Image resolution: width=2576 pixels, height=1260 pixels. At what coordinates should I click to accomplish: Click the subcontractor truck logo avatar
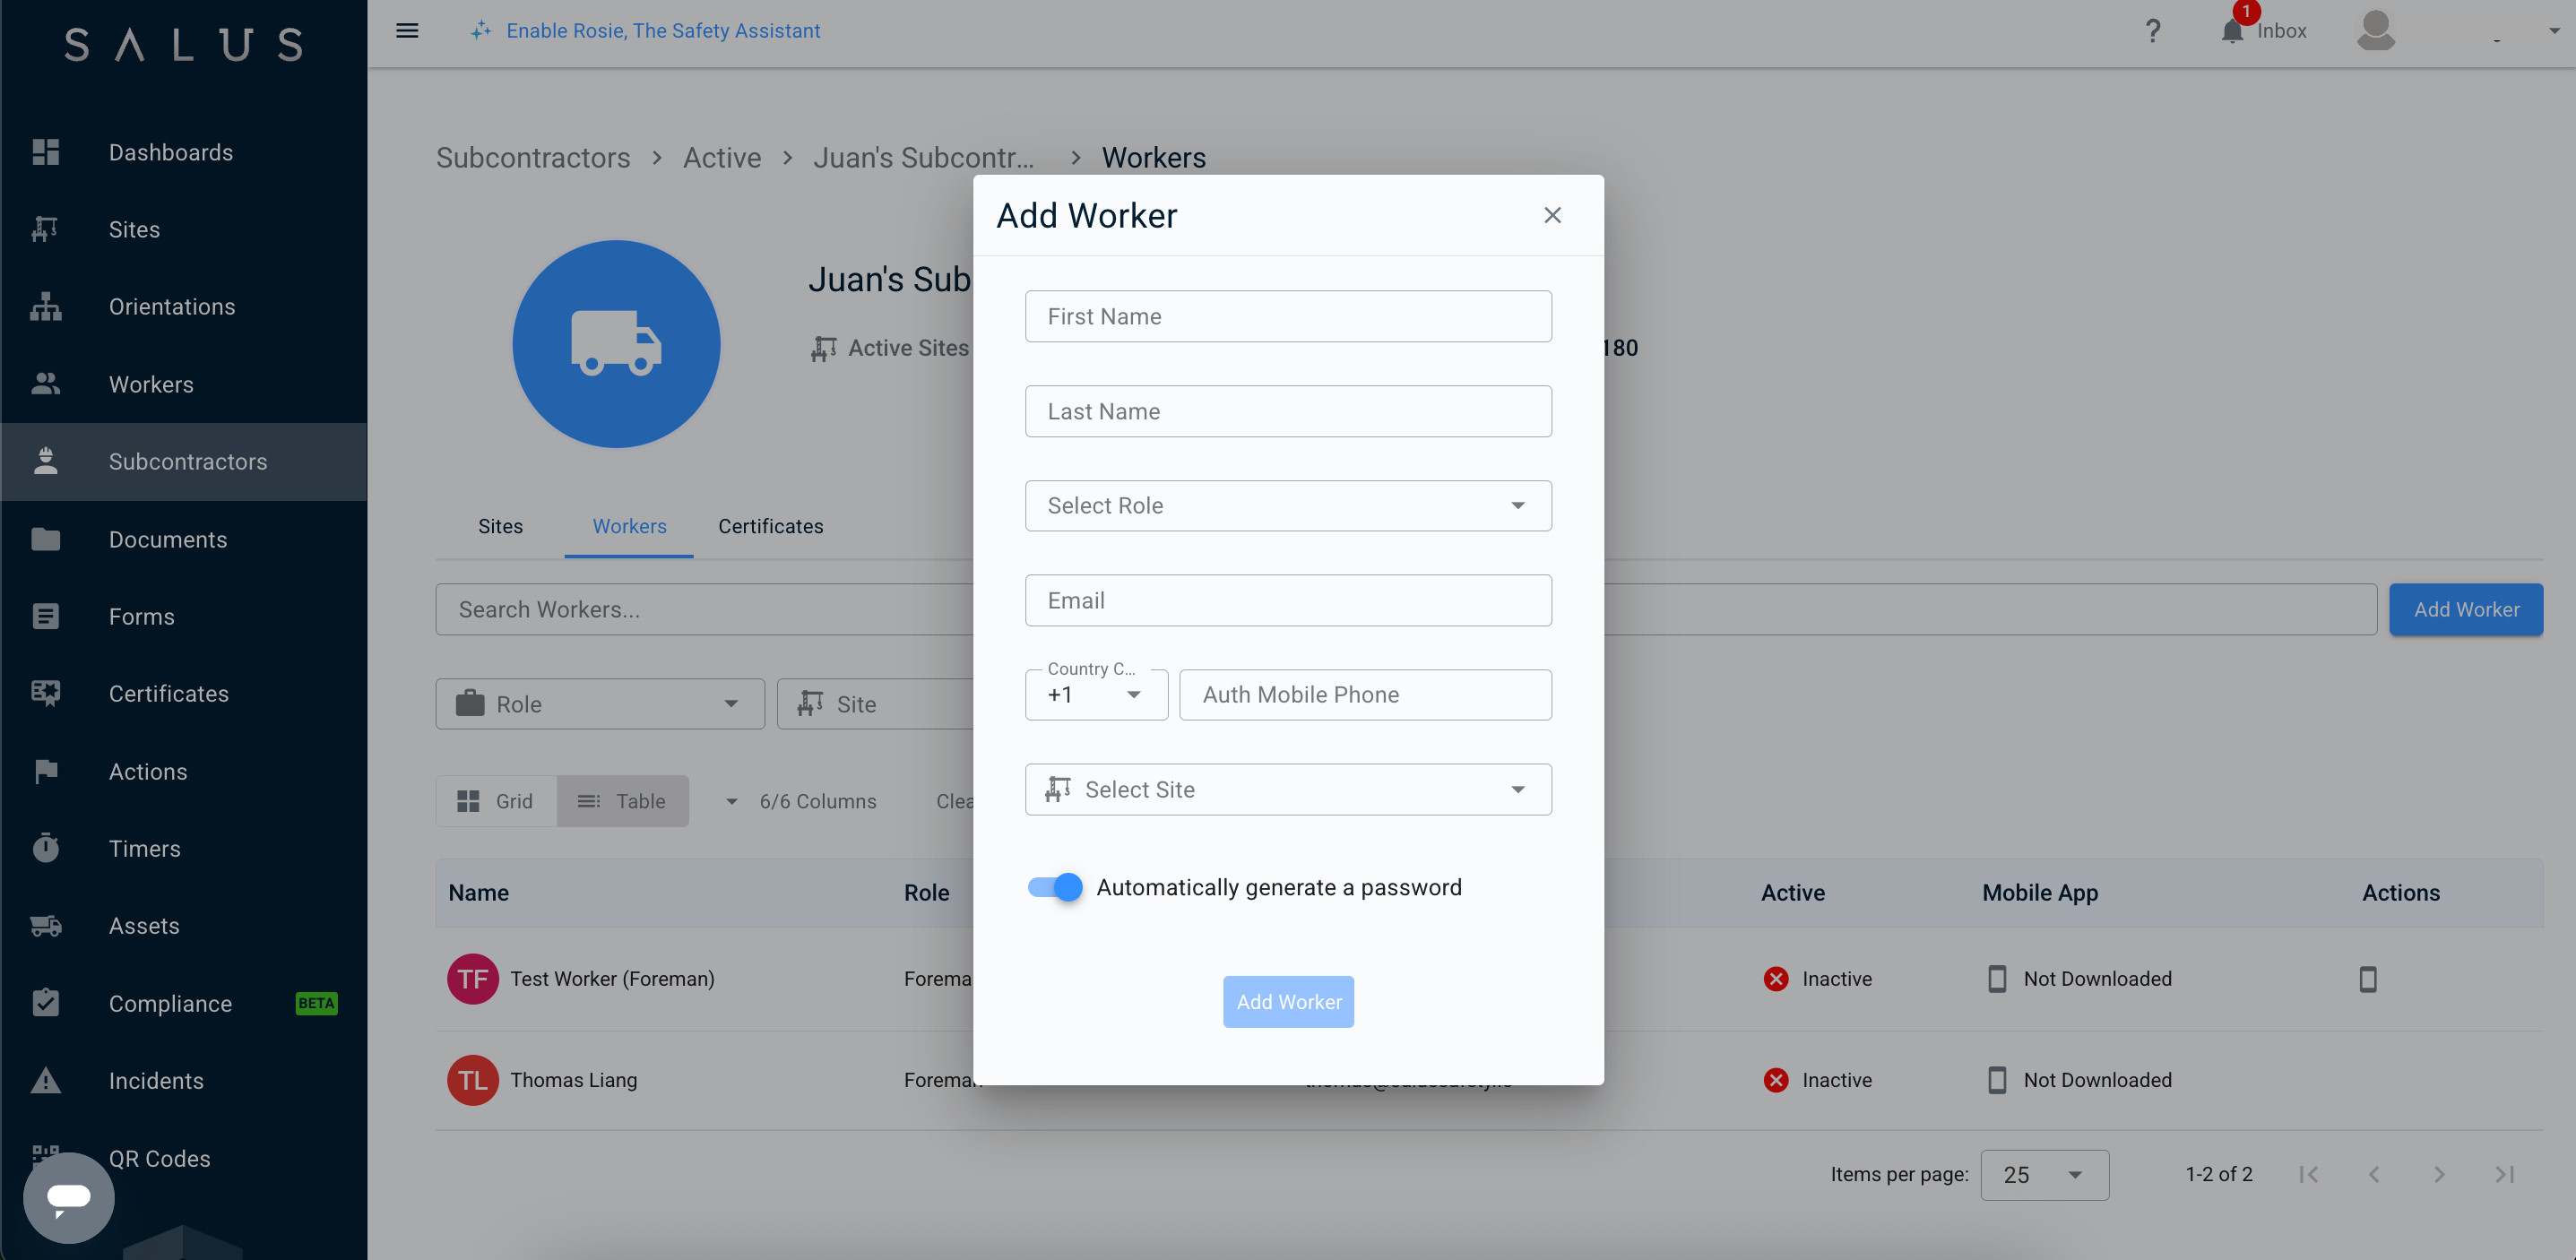(x=616, y=343)
